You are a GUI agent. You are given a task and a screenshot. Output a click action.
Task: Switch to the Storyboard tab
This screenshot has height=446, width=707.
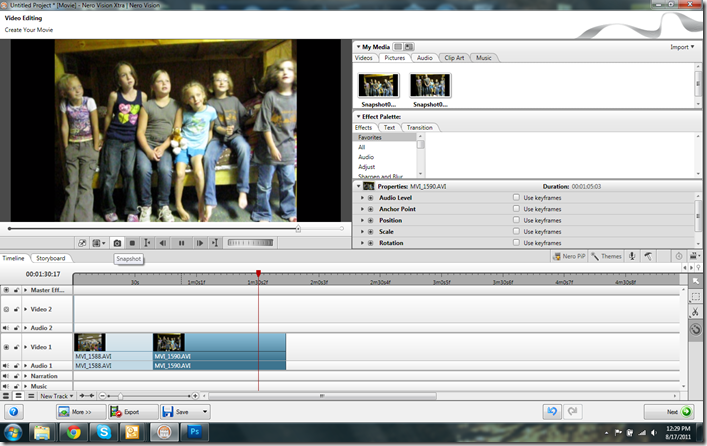tap(50, 258)
